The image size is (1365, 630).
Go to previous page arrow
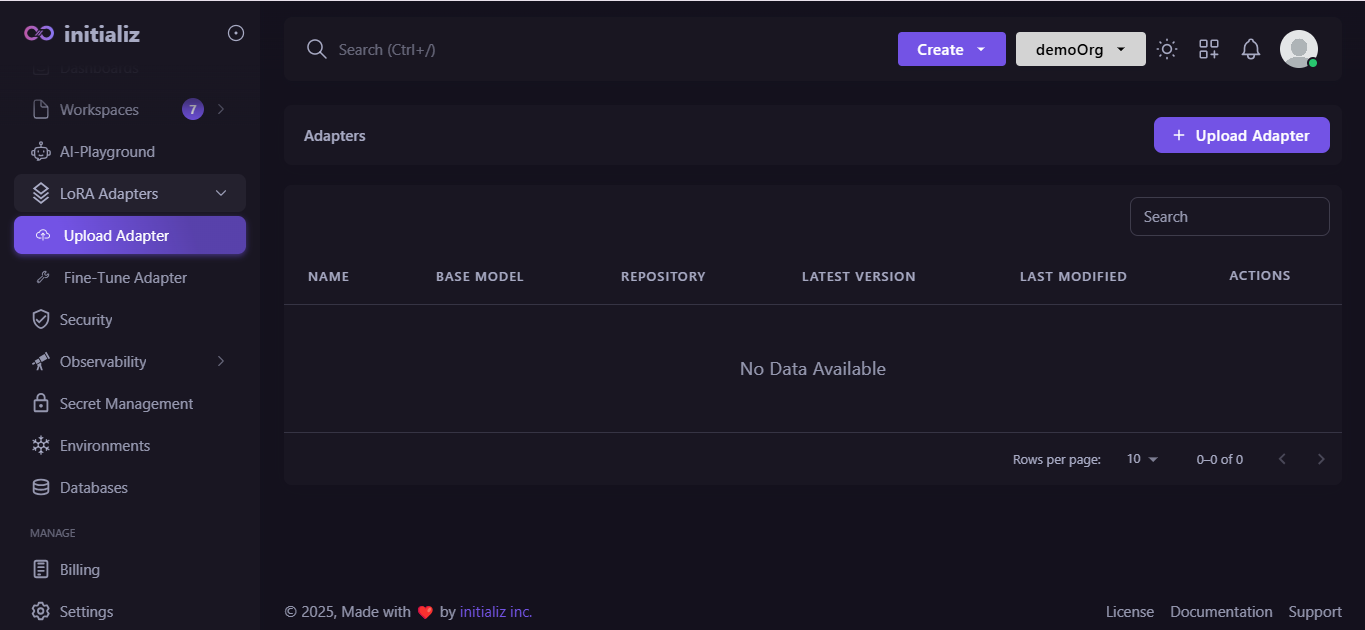pyautogui.click(x=1282, y=459)
